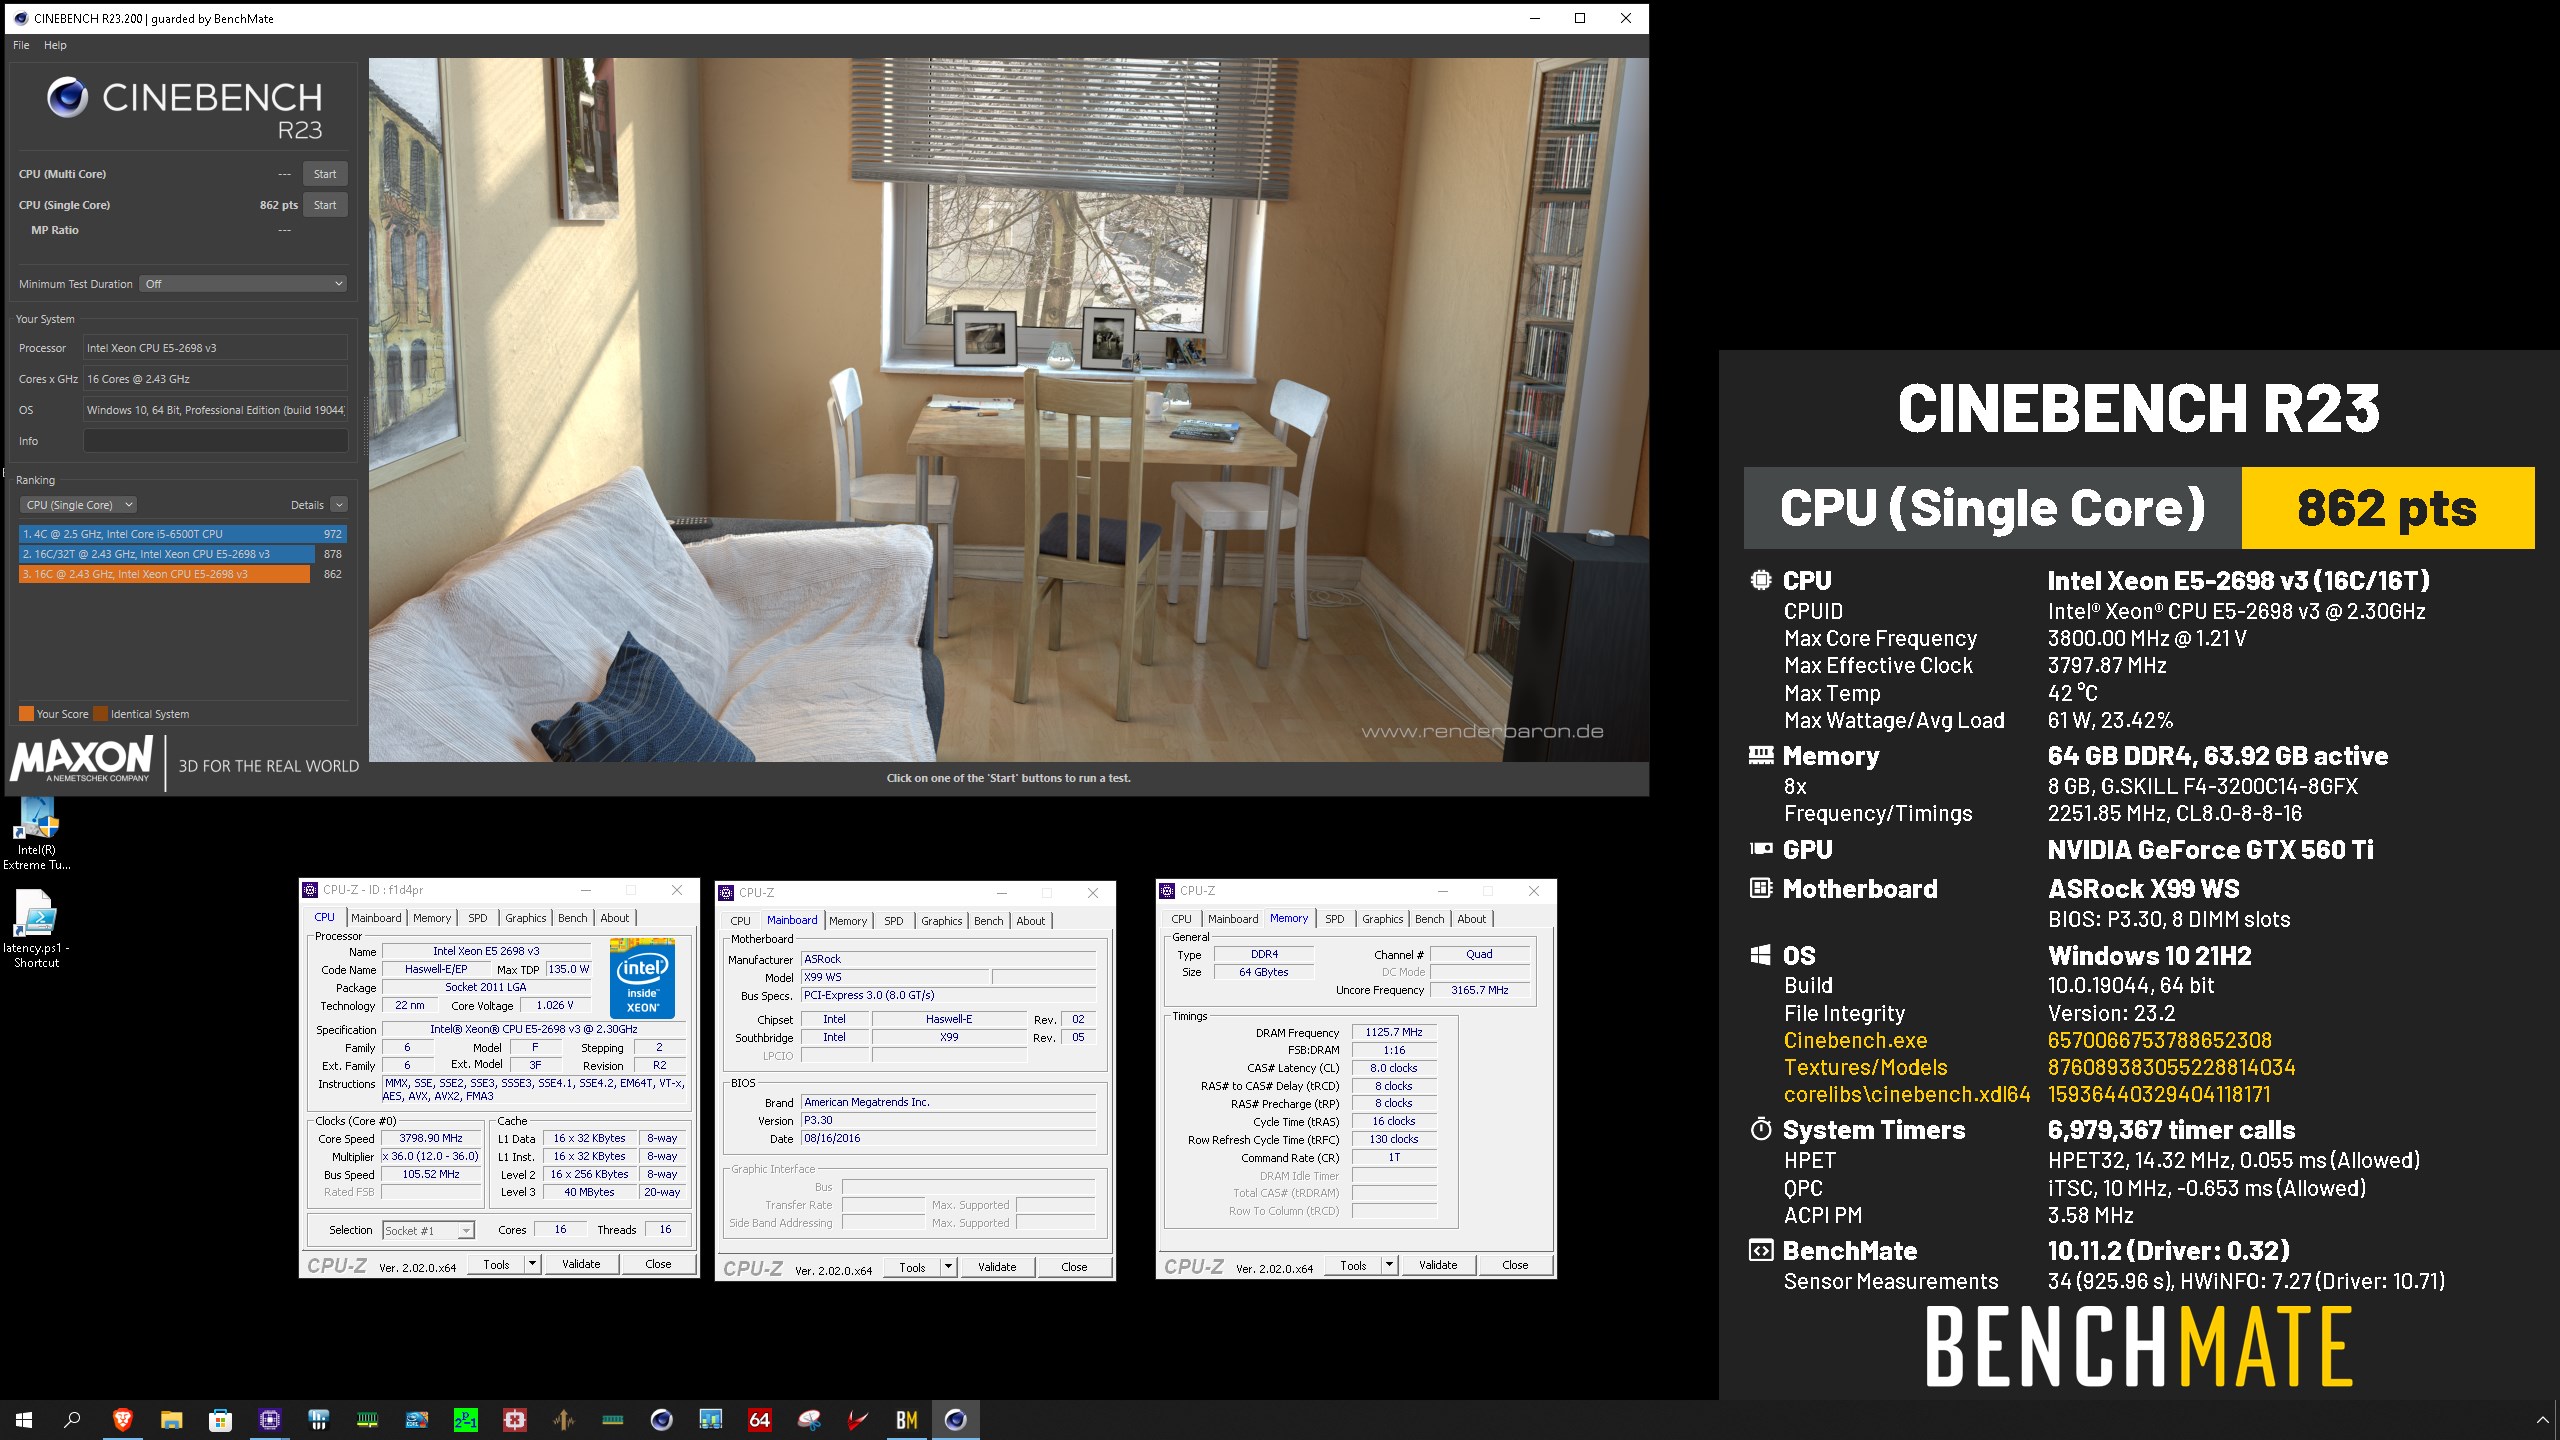
Task: Click the CPU-Z Mainboard window title icon
Action: (x=727, y=892)
